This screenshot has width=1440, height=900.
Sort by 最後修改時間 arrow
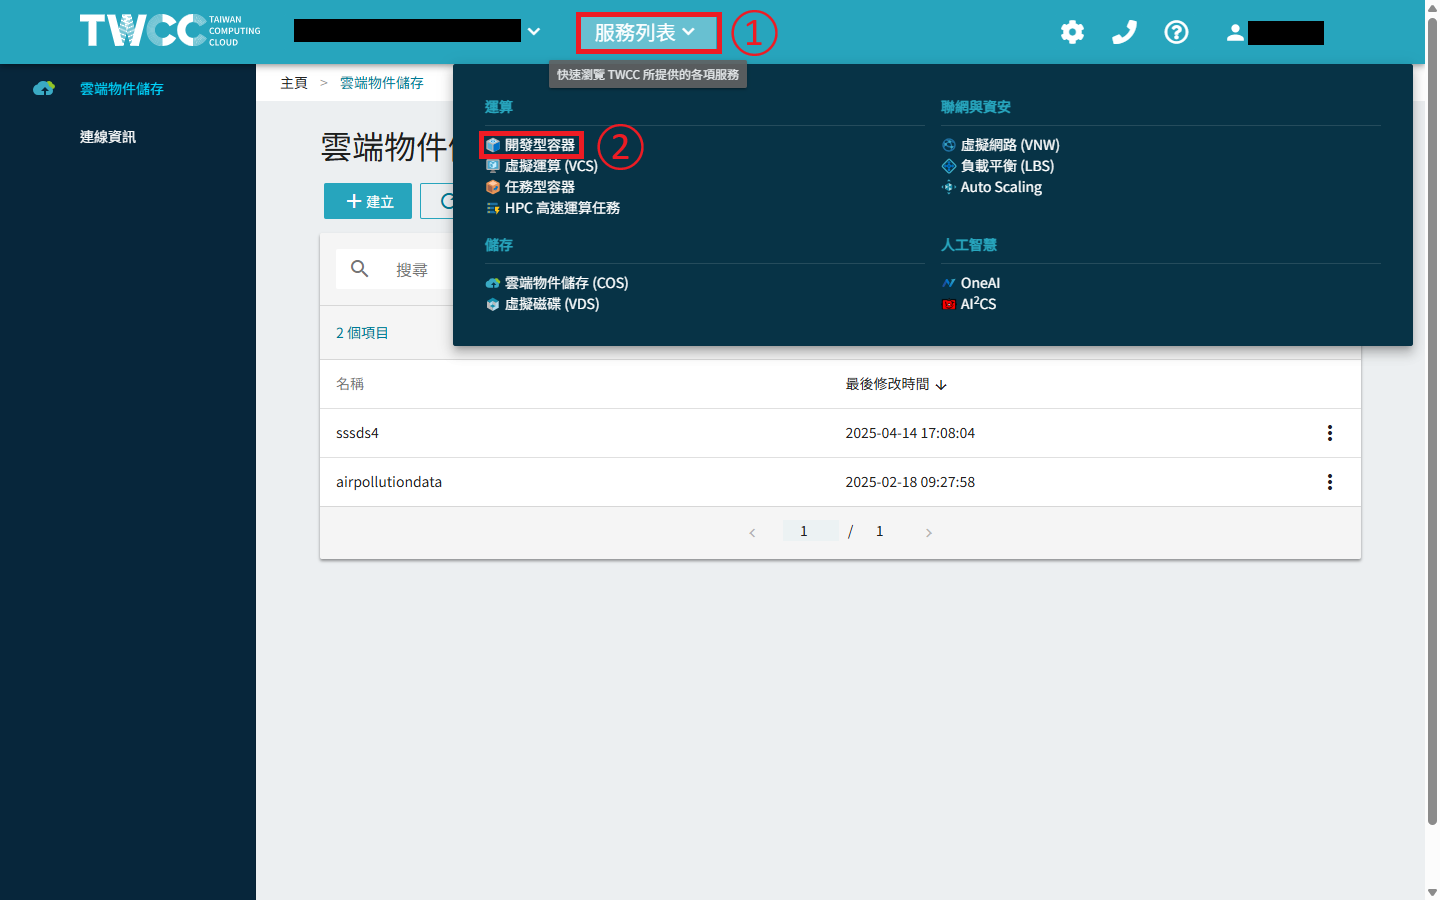click(x=941, y=385)
